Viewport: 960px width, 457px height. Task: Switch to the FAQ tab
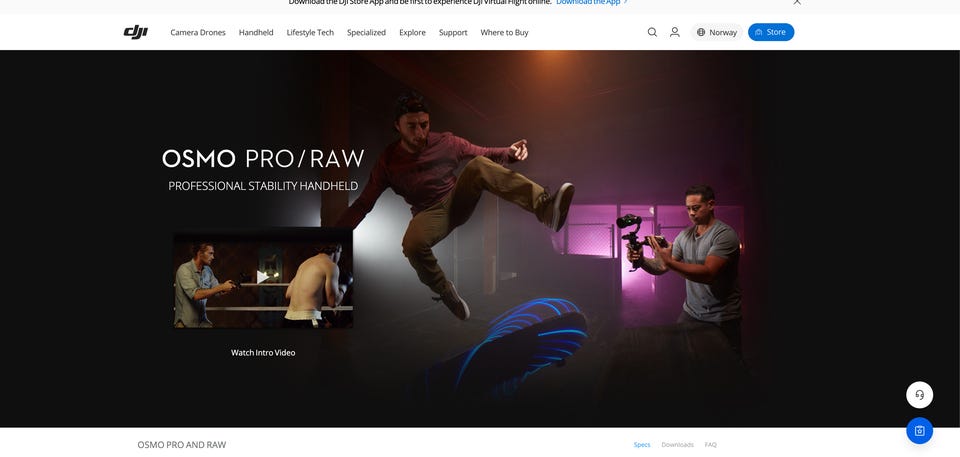(x=710, y=445)
